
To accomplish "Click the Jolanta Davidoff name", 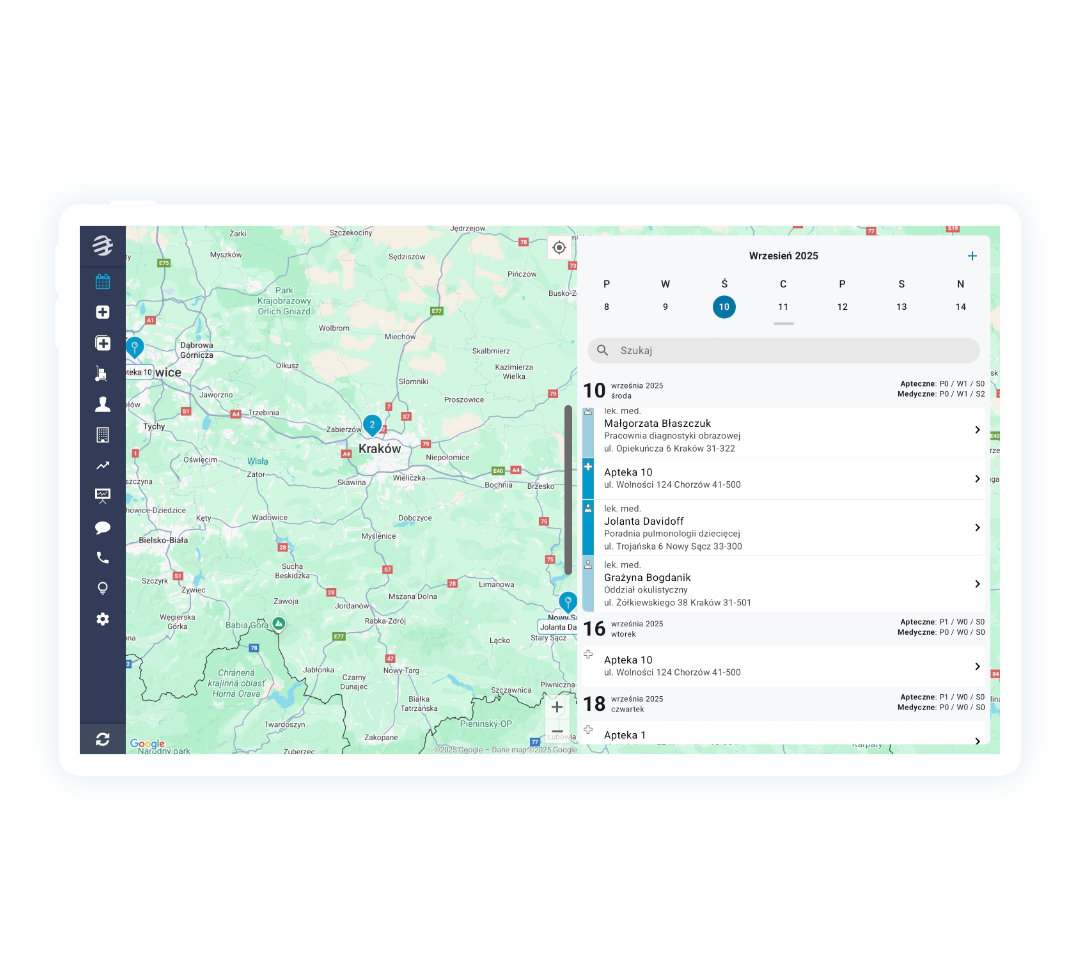I will 643,521.
